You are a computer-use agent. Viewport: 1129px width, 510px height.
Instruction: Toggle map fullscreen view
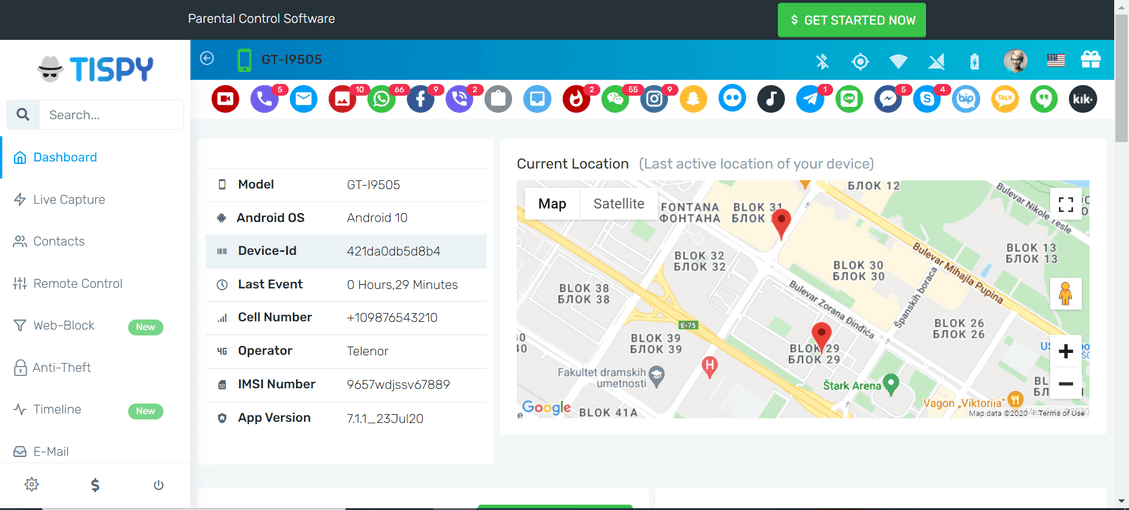pos(1066,203)
